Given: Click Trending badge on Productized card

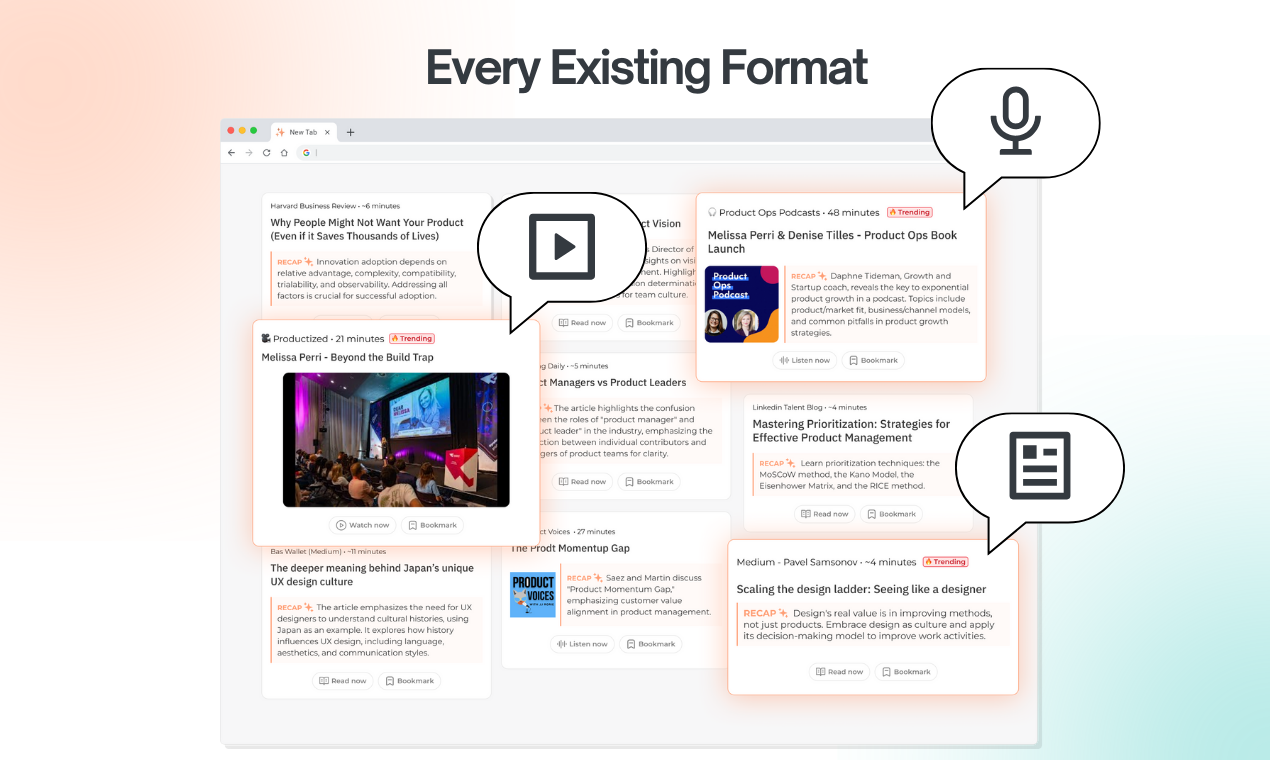Looking at the screenshot, I should [x=411, y=339].
